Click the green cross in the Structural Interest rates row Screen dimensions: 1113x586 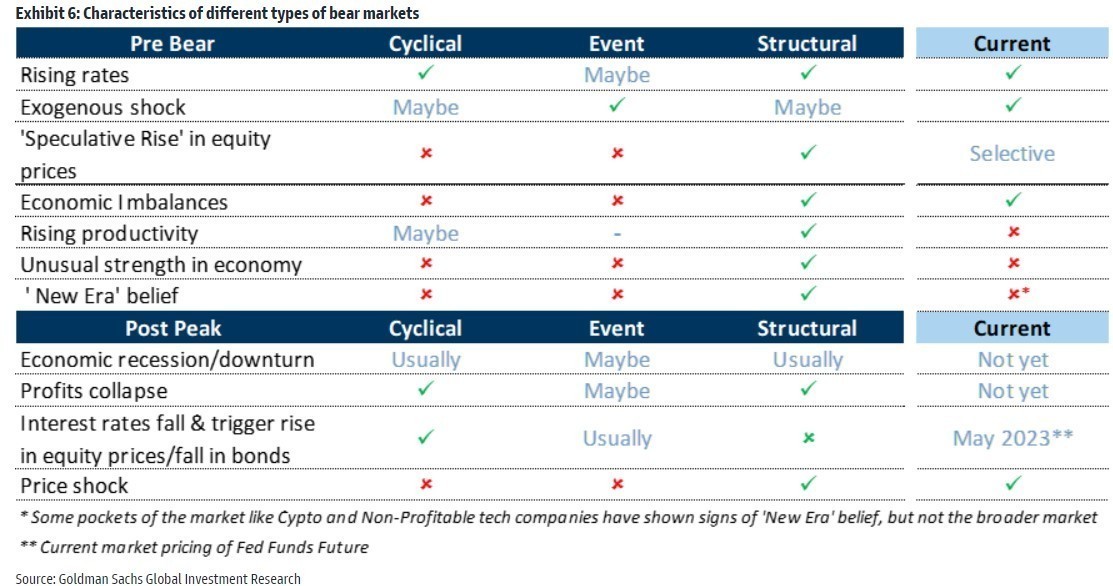pyautogui.click(x=808, y=438)
